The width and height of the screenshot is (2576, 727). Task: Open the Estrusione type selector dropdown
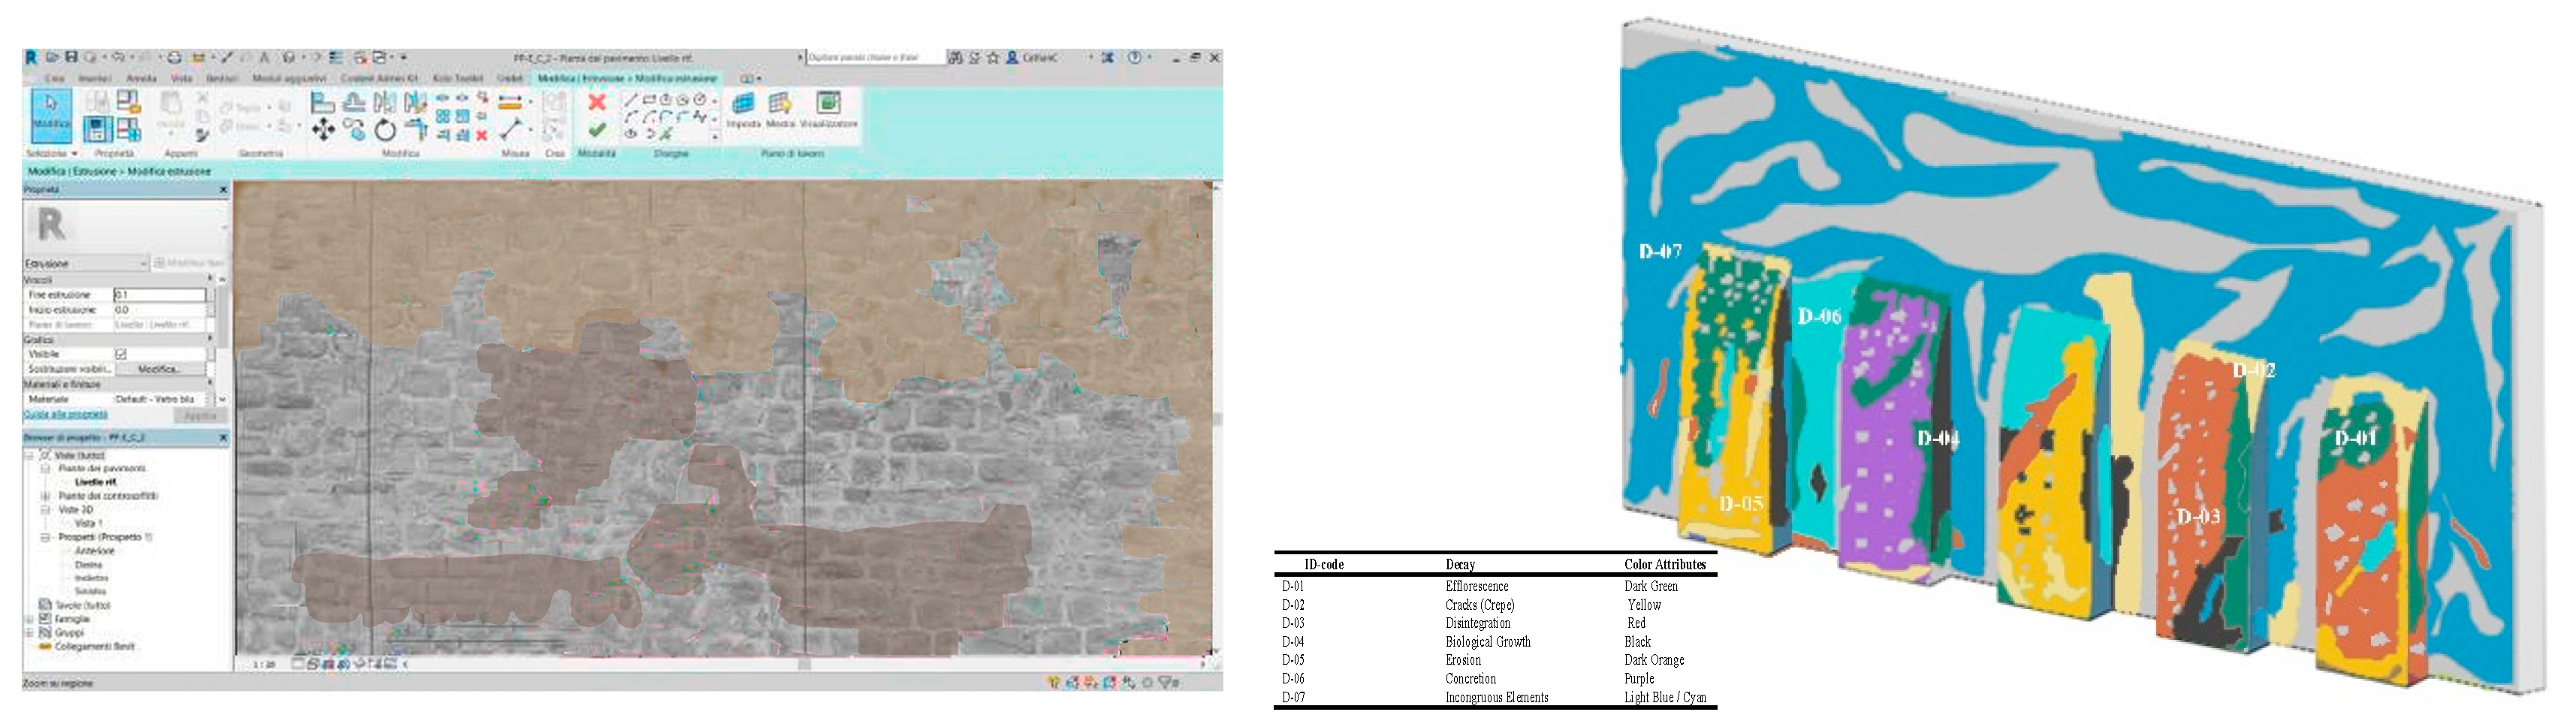144,263
